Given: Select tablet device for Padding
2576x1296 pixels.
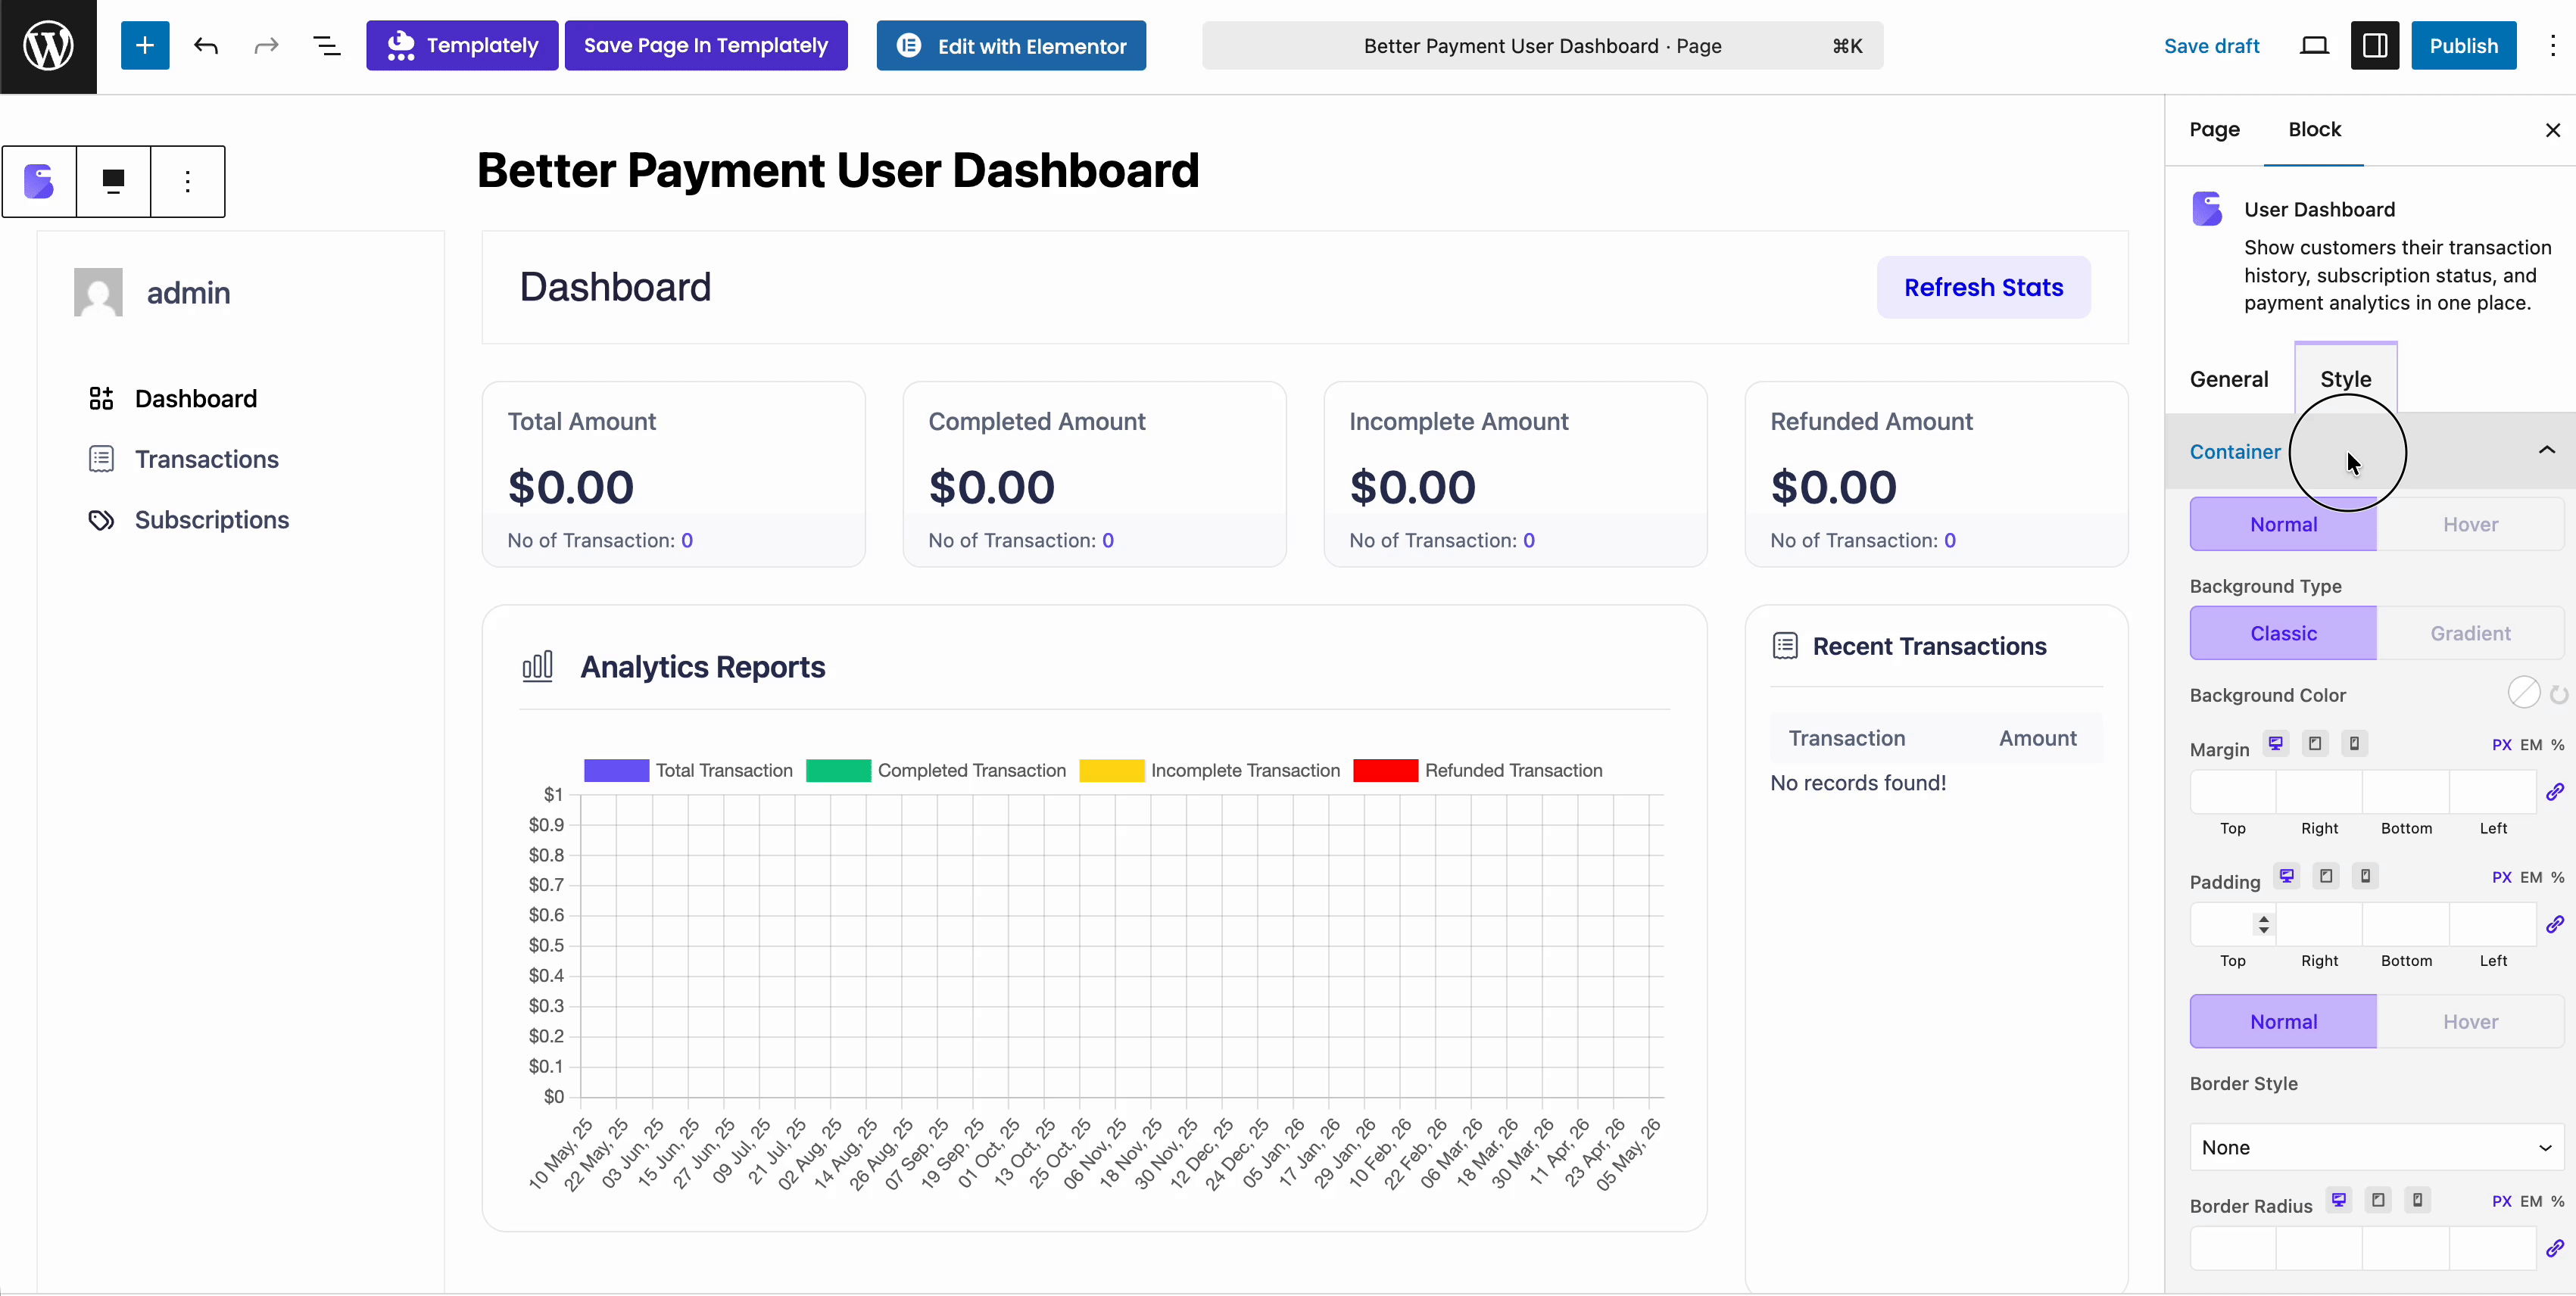Looking at the screenshot, I should [x=2326, y=876].
